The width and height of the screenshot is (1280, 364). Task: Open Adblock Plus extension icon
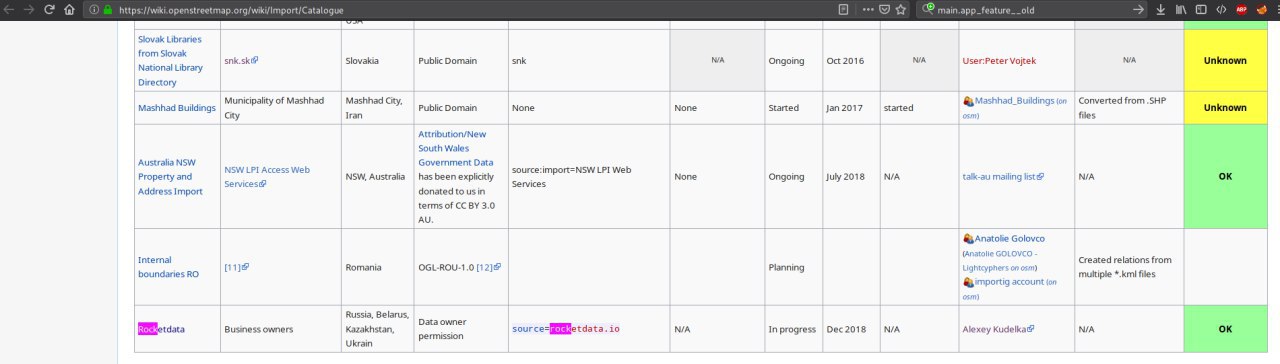(1241, 9)
